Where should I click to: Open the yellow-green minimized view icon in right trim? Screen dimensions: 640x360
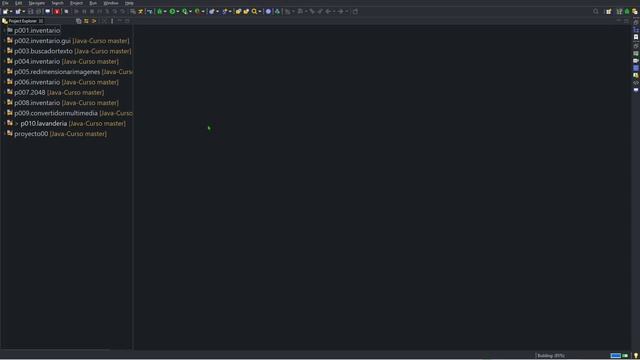(636, 76)
